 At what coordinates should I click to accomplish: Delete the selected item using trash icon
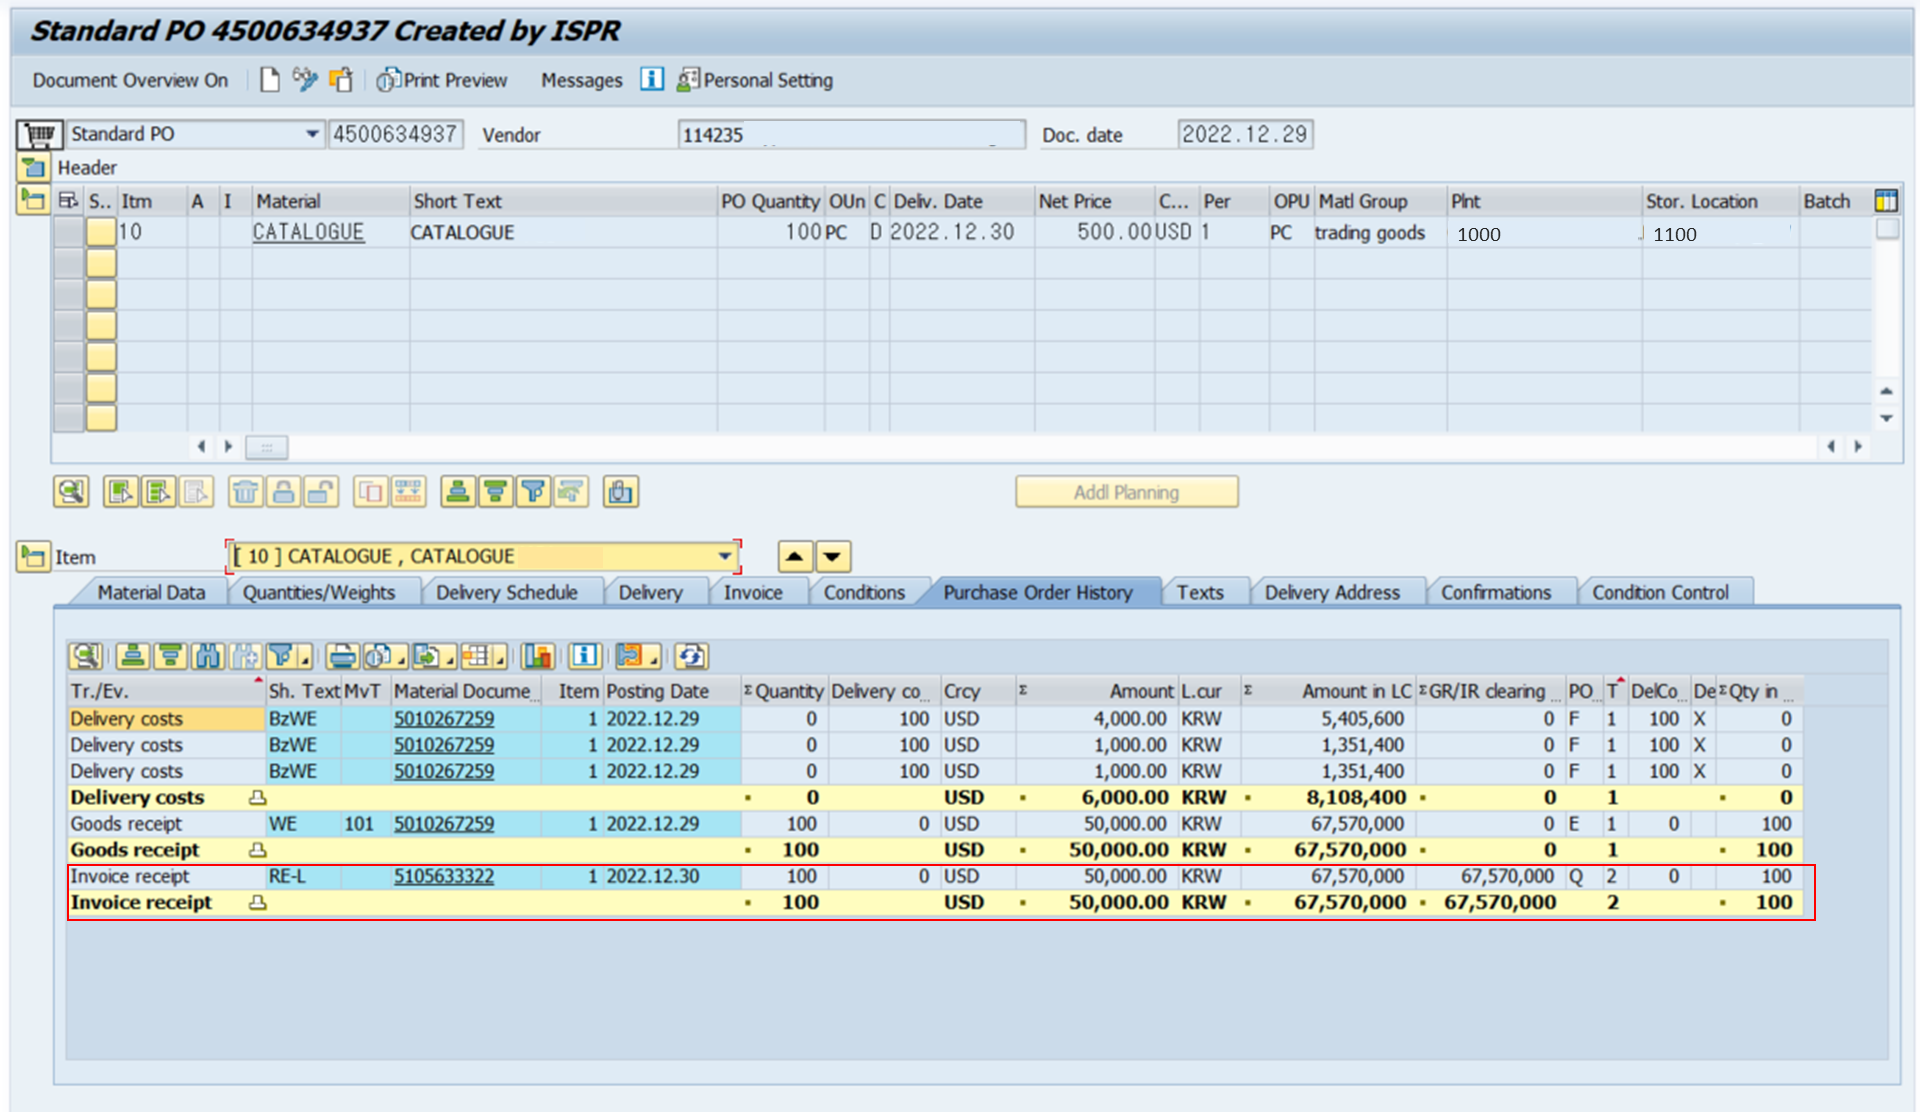pyautogui.click(x=245, y=491)
